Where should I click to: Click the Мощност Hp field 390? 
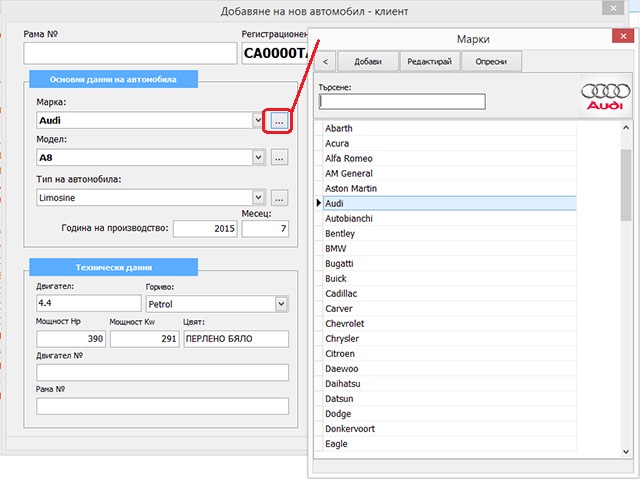pyautogui.click(x=71, y=339)
